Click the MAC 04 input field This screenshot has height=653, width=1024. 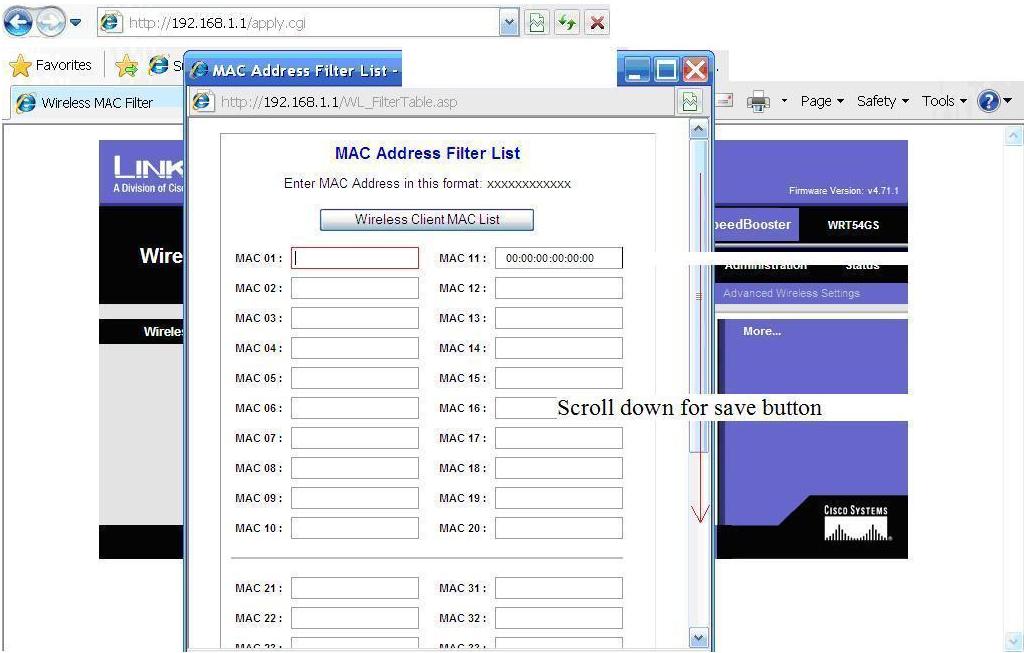tap(355, 348)
